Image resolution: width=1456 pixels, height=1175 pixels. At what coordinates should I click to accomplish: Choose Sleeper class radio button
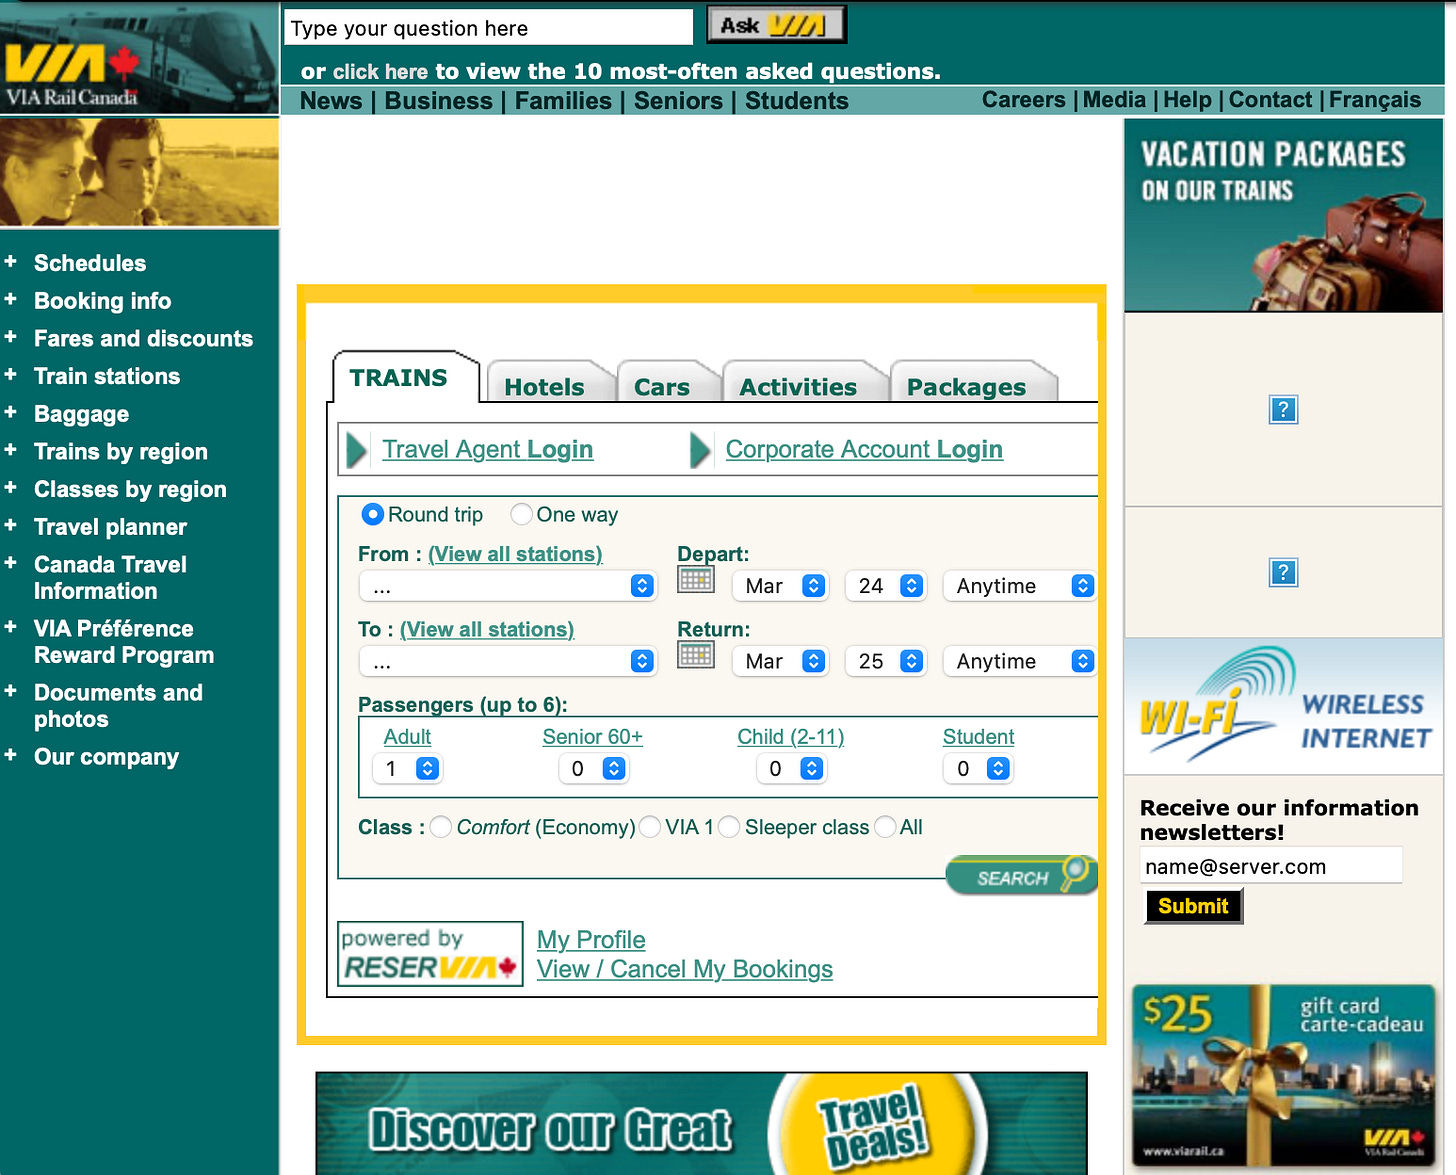tap(729, 827)
